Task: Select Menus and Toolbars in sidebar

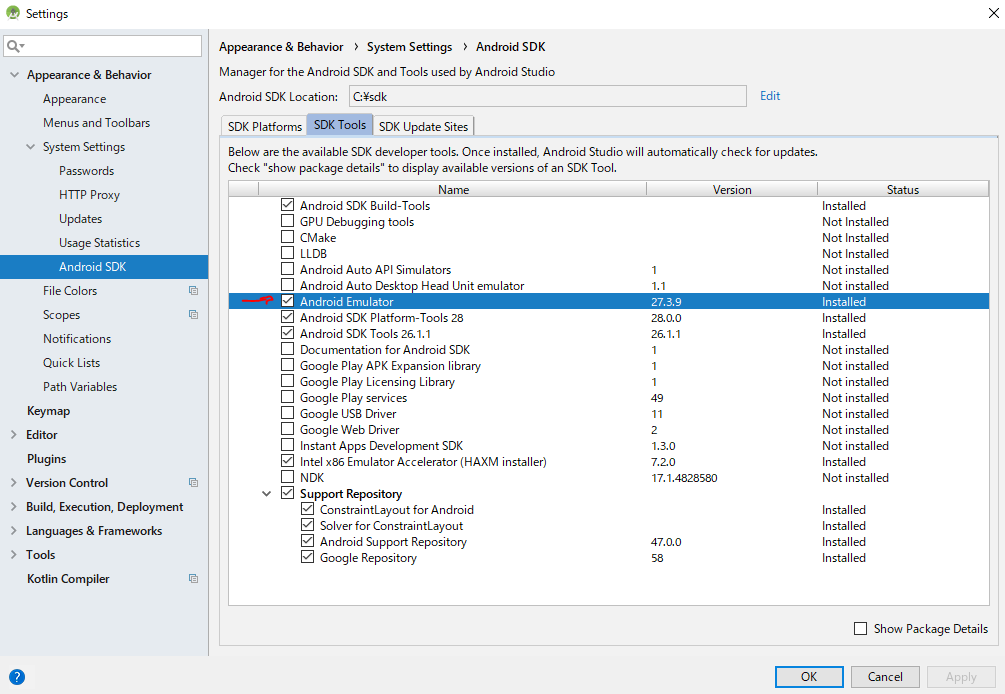Action: 96,122
